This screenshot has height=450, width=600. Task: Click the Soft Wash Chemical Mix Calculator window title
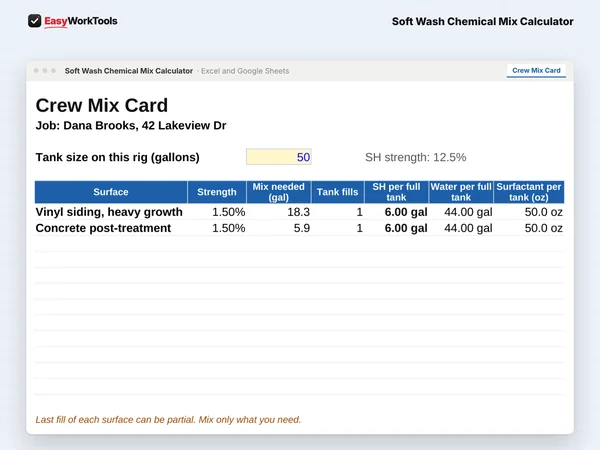tap(129, 71)
